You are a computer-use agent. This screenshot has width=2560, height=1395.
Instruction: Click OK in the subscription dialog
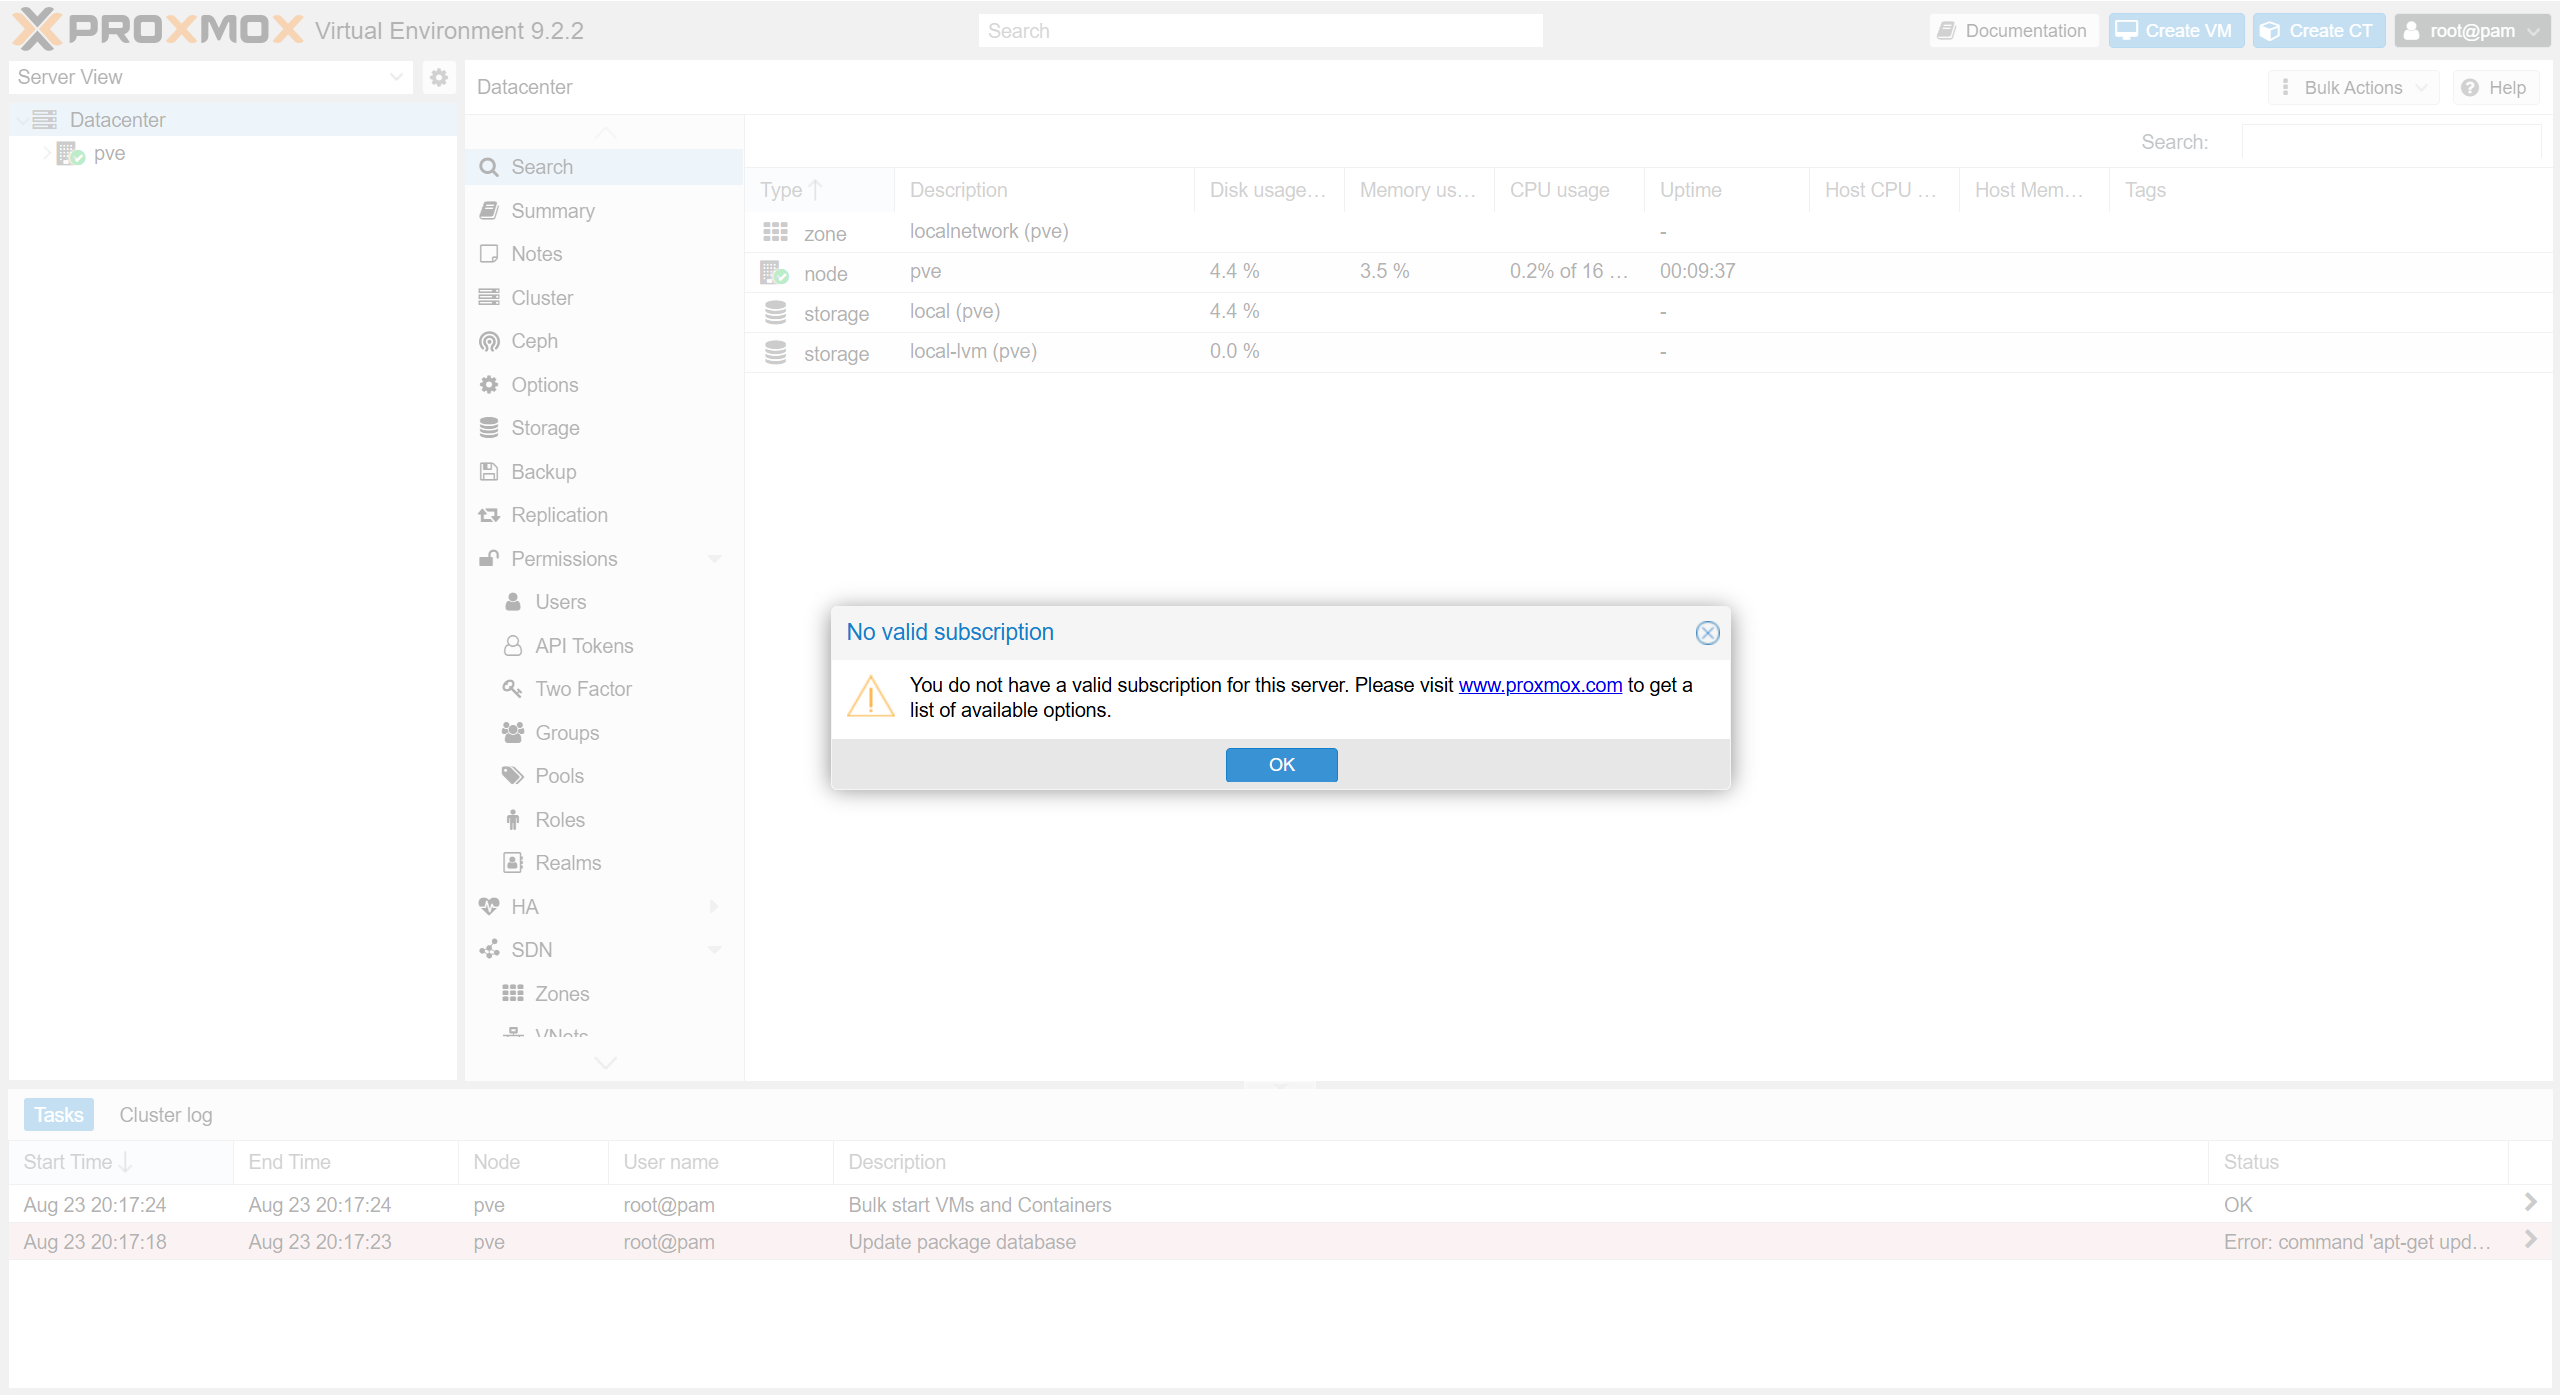point(1281,765)
